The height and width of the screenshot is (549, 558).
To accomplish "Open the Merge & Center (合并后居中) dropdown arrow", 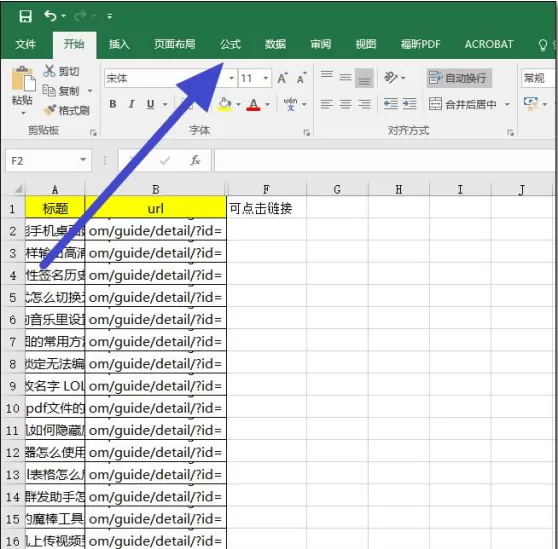I will (507, 104).
